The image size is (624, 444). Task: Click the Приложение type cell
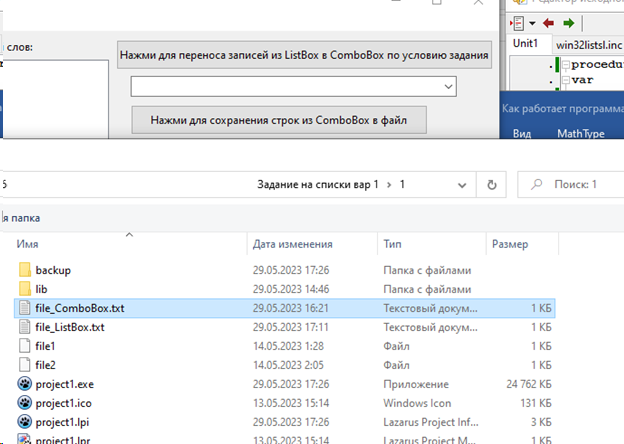[416, 384]
